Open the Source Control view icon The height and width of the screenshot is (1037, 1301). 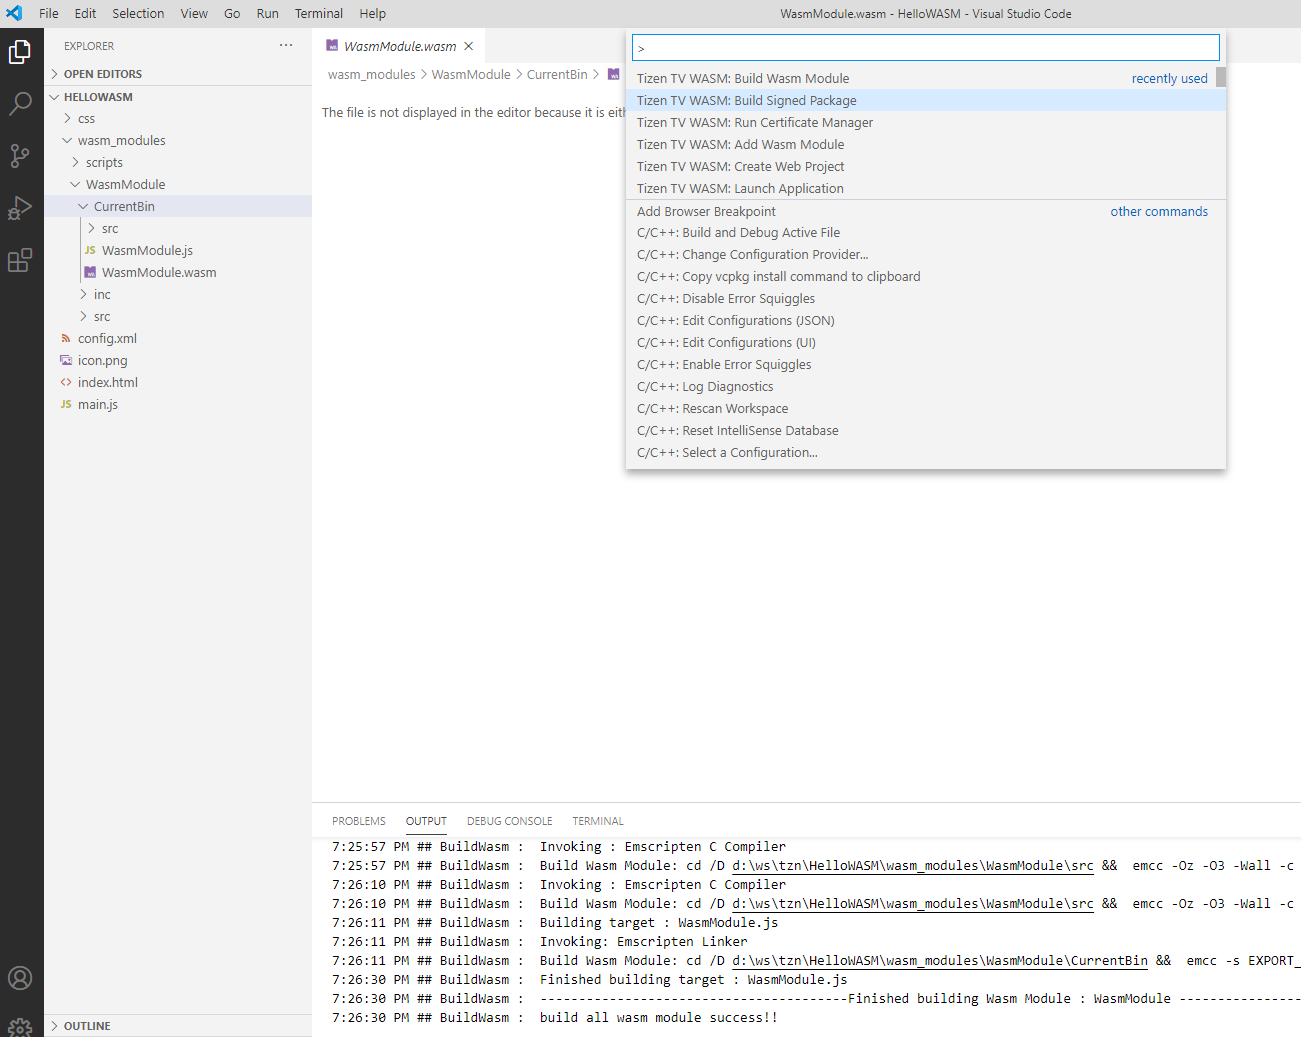pyautogui.click(x=20, y=155)
